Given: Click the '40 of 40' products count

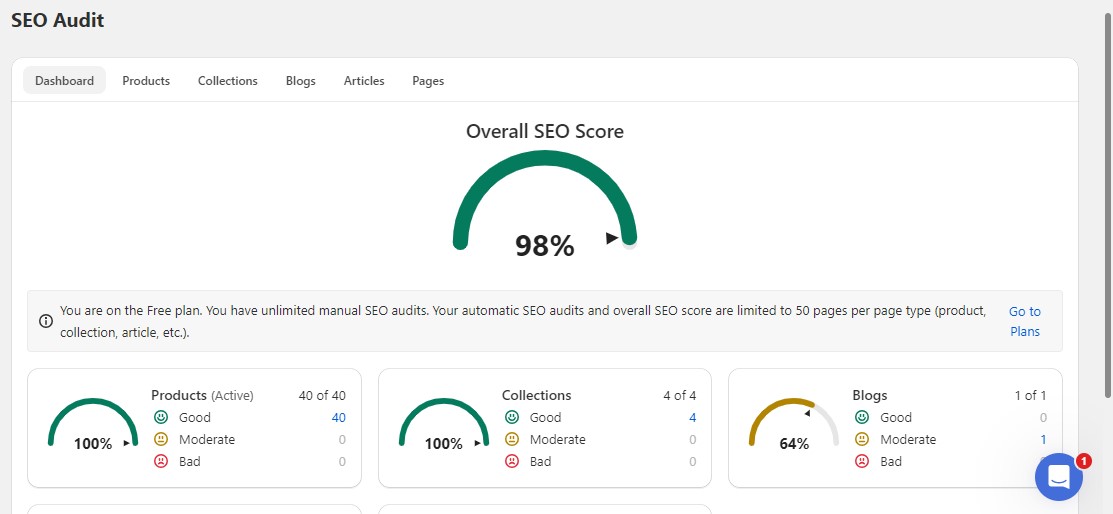Looking at the screenshot, I should click(322, 395).
